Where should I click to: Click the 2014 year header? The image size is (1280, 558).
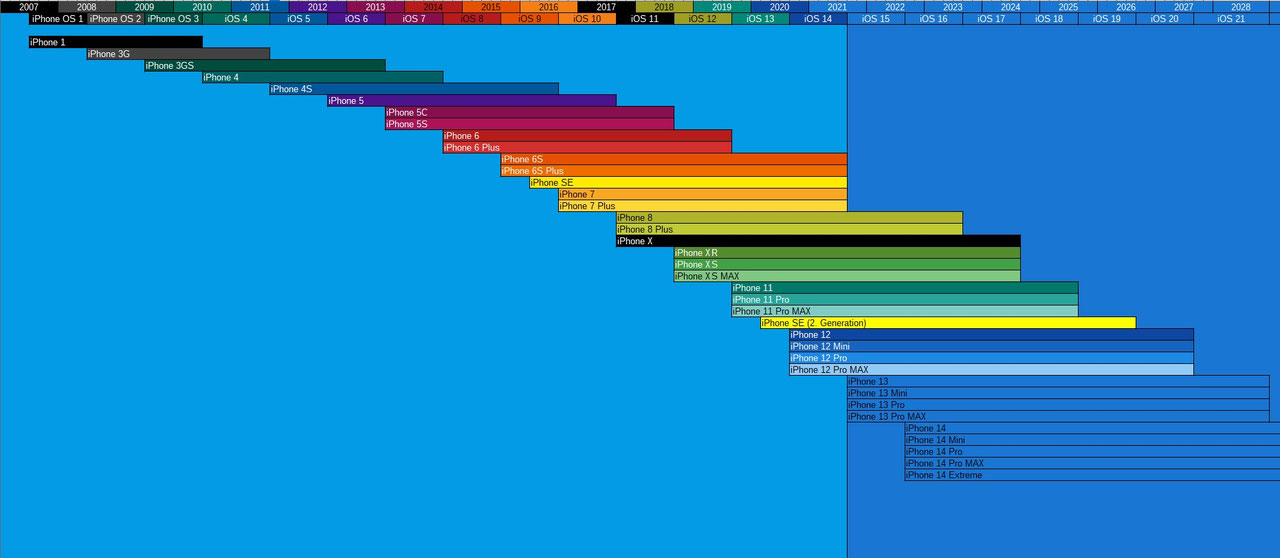coord(433,6)
